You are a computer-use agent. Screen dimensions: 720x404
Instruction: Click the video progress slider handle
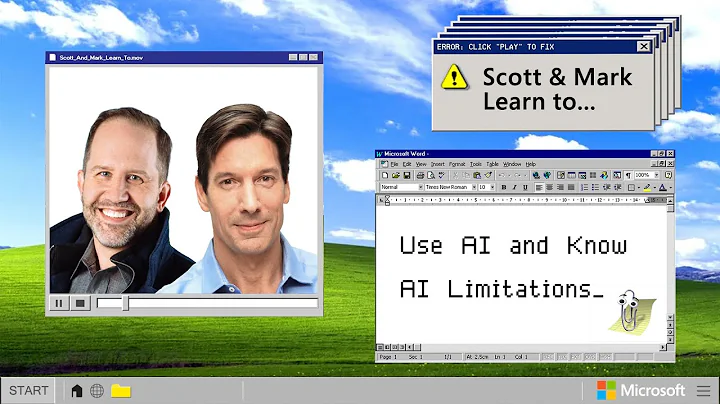125,303
